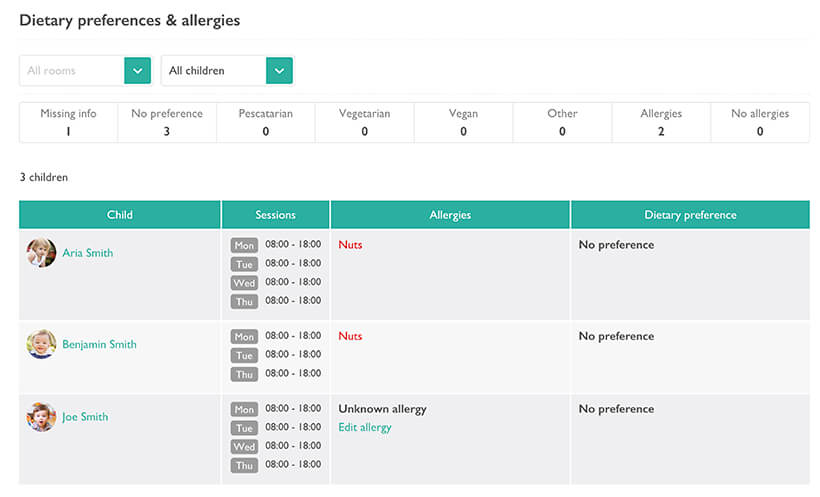The height and width of the screenshot is (497, 820).
Task: Open the All children dropdown arrow
Action: 279,71
